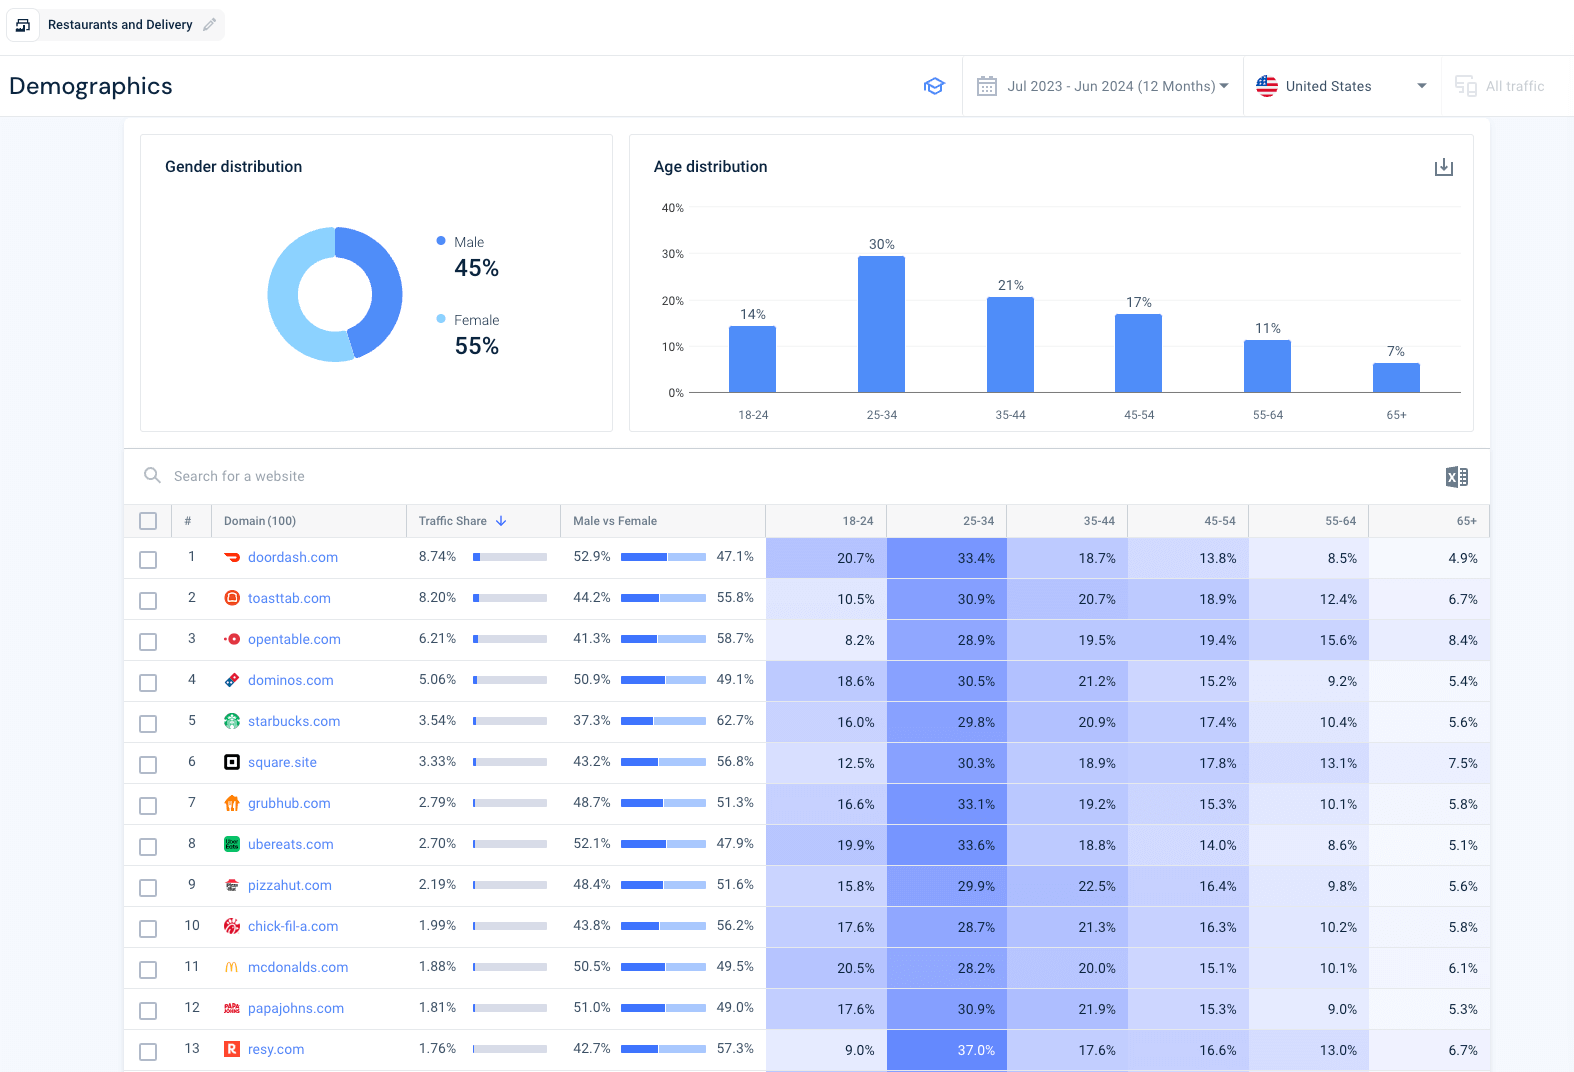Image resolution: width=1574 pixels, height=1072 pixels.
Task: Click the starbucks.com favicon
Action: pyautogui.click(x=232, y=721)
